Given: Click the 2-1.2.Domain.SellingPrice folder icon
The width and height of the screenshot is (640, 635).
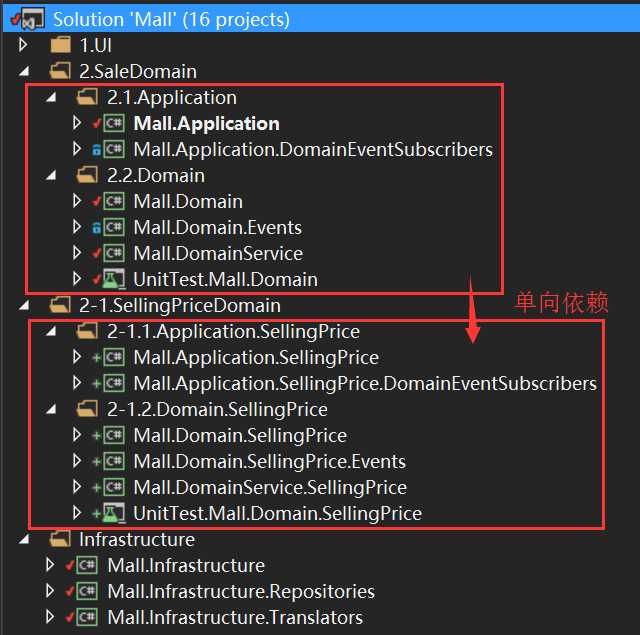Looking at the screenshot, I should (x=87, y=409).
